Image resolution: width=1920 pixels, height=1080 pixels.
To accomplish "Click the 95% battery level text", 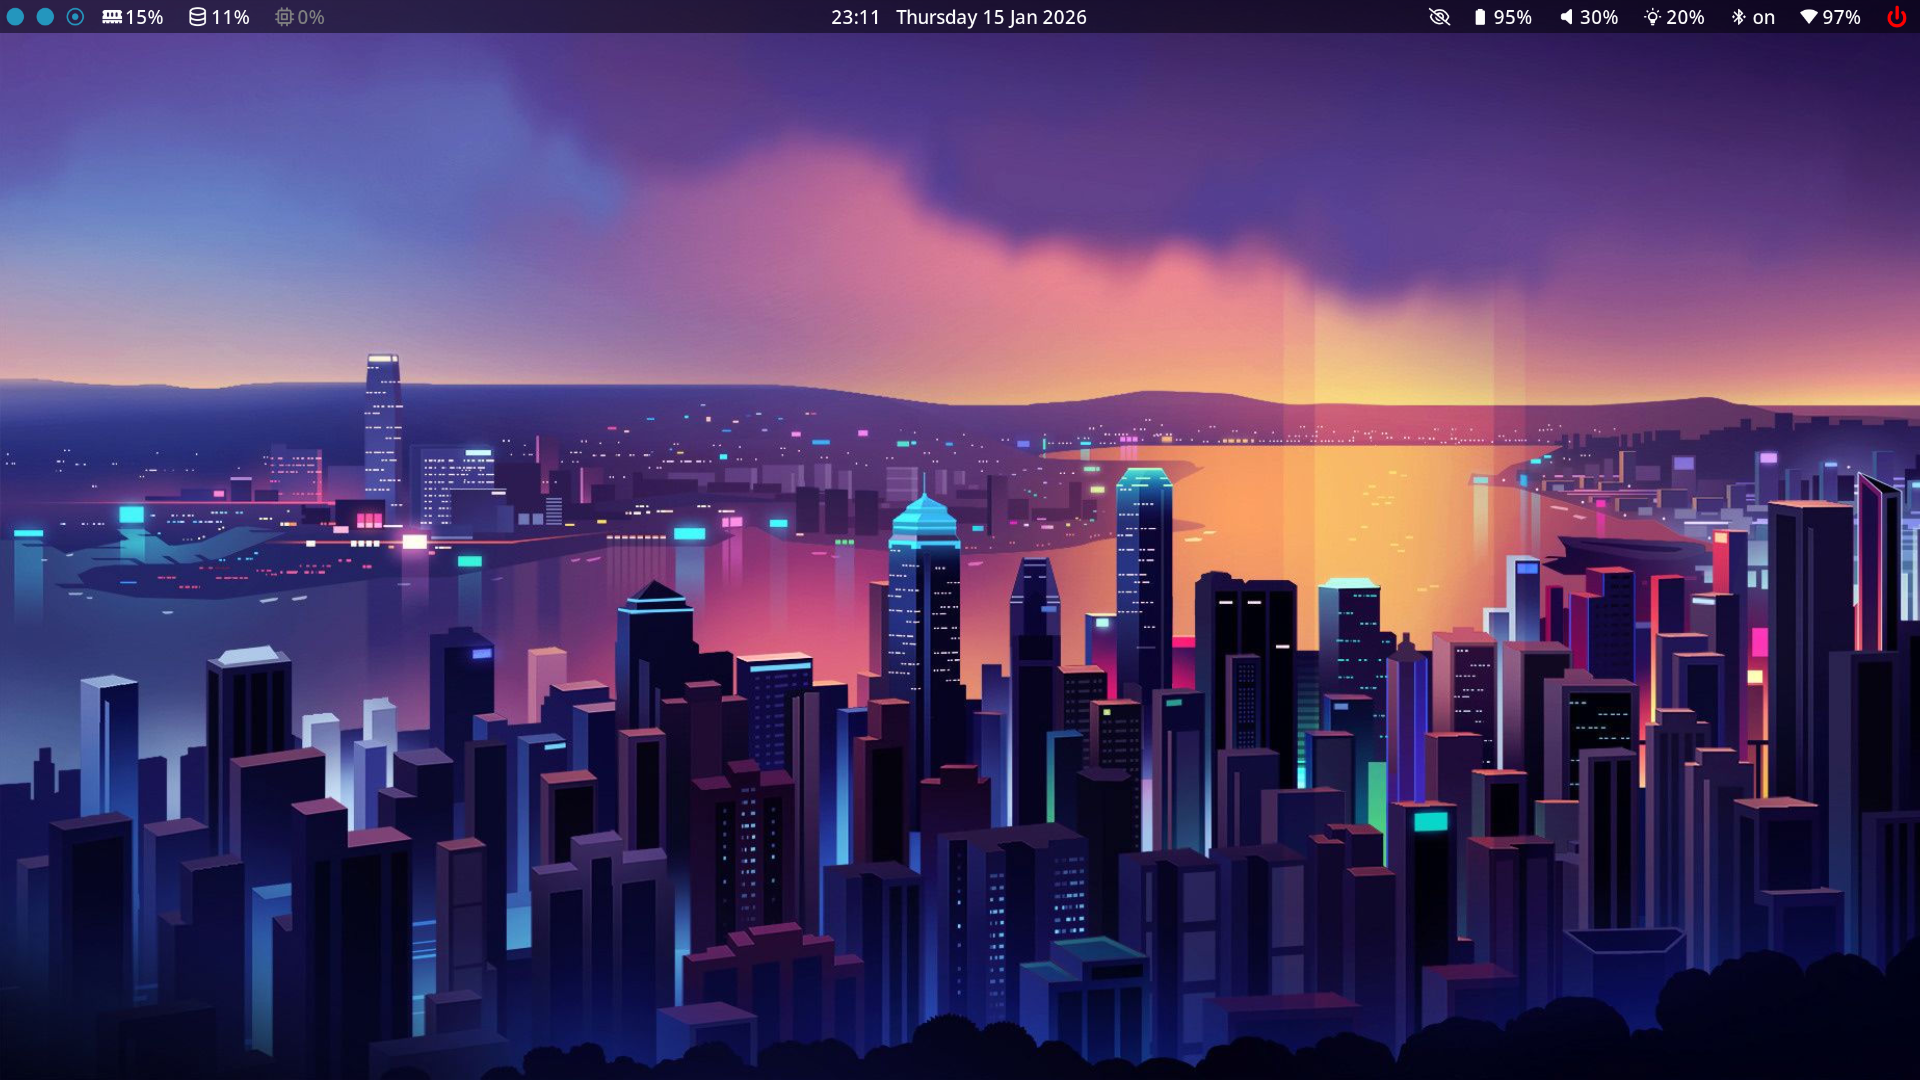I will click(1513, 17).
